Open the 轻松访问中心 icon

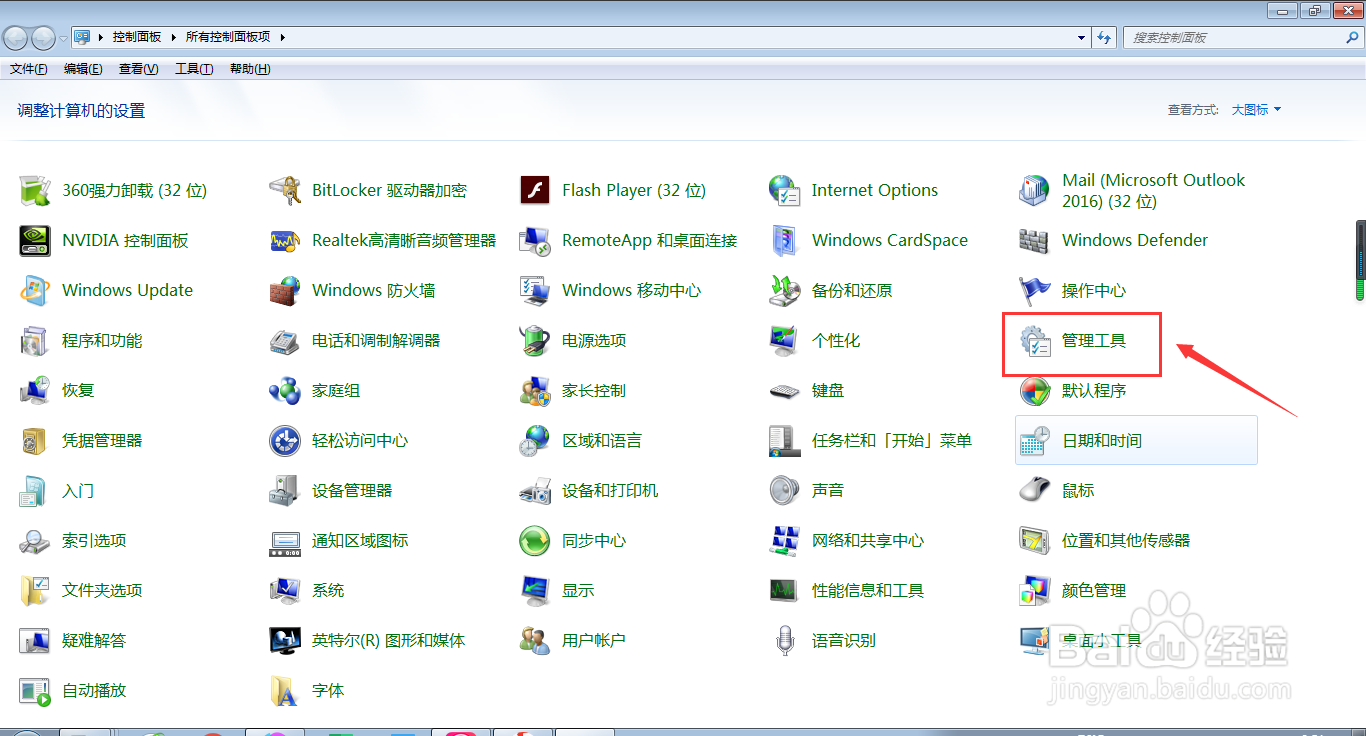[x=285, y=440]
